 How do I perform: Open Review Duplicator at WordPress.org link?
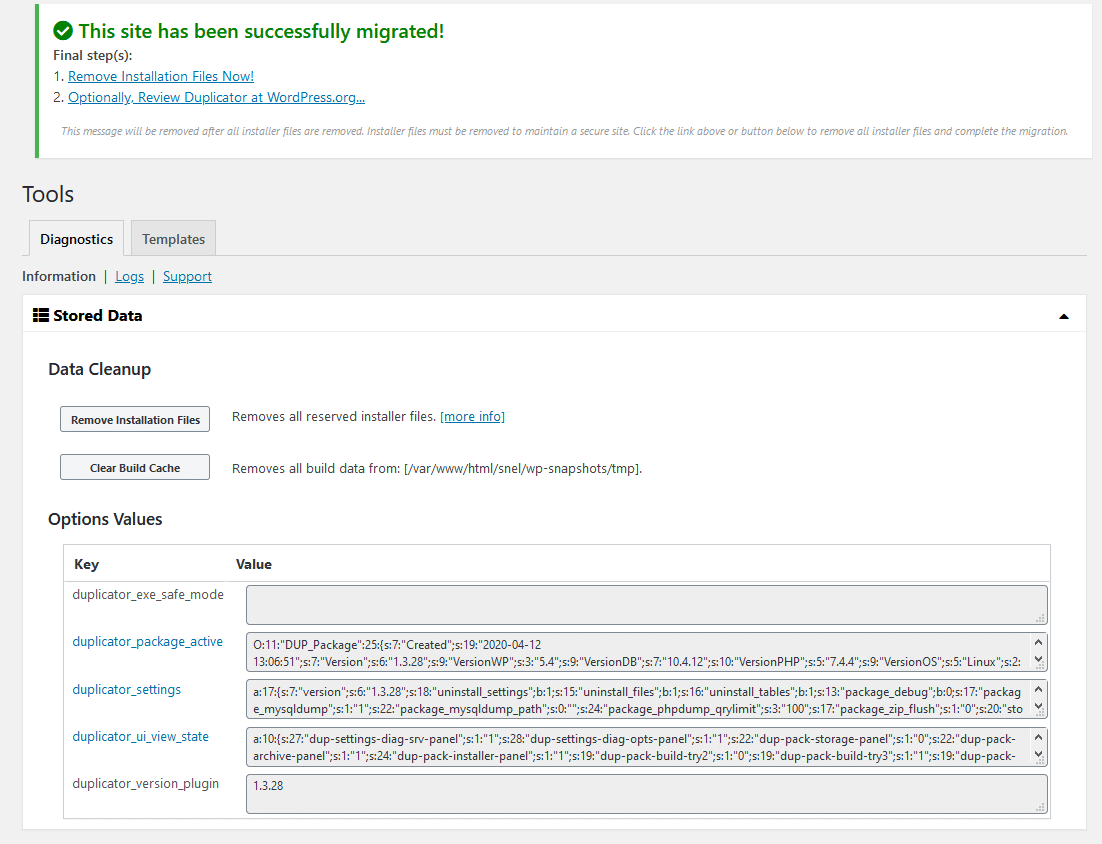coord(216,97)
